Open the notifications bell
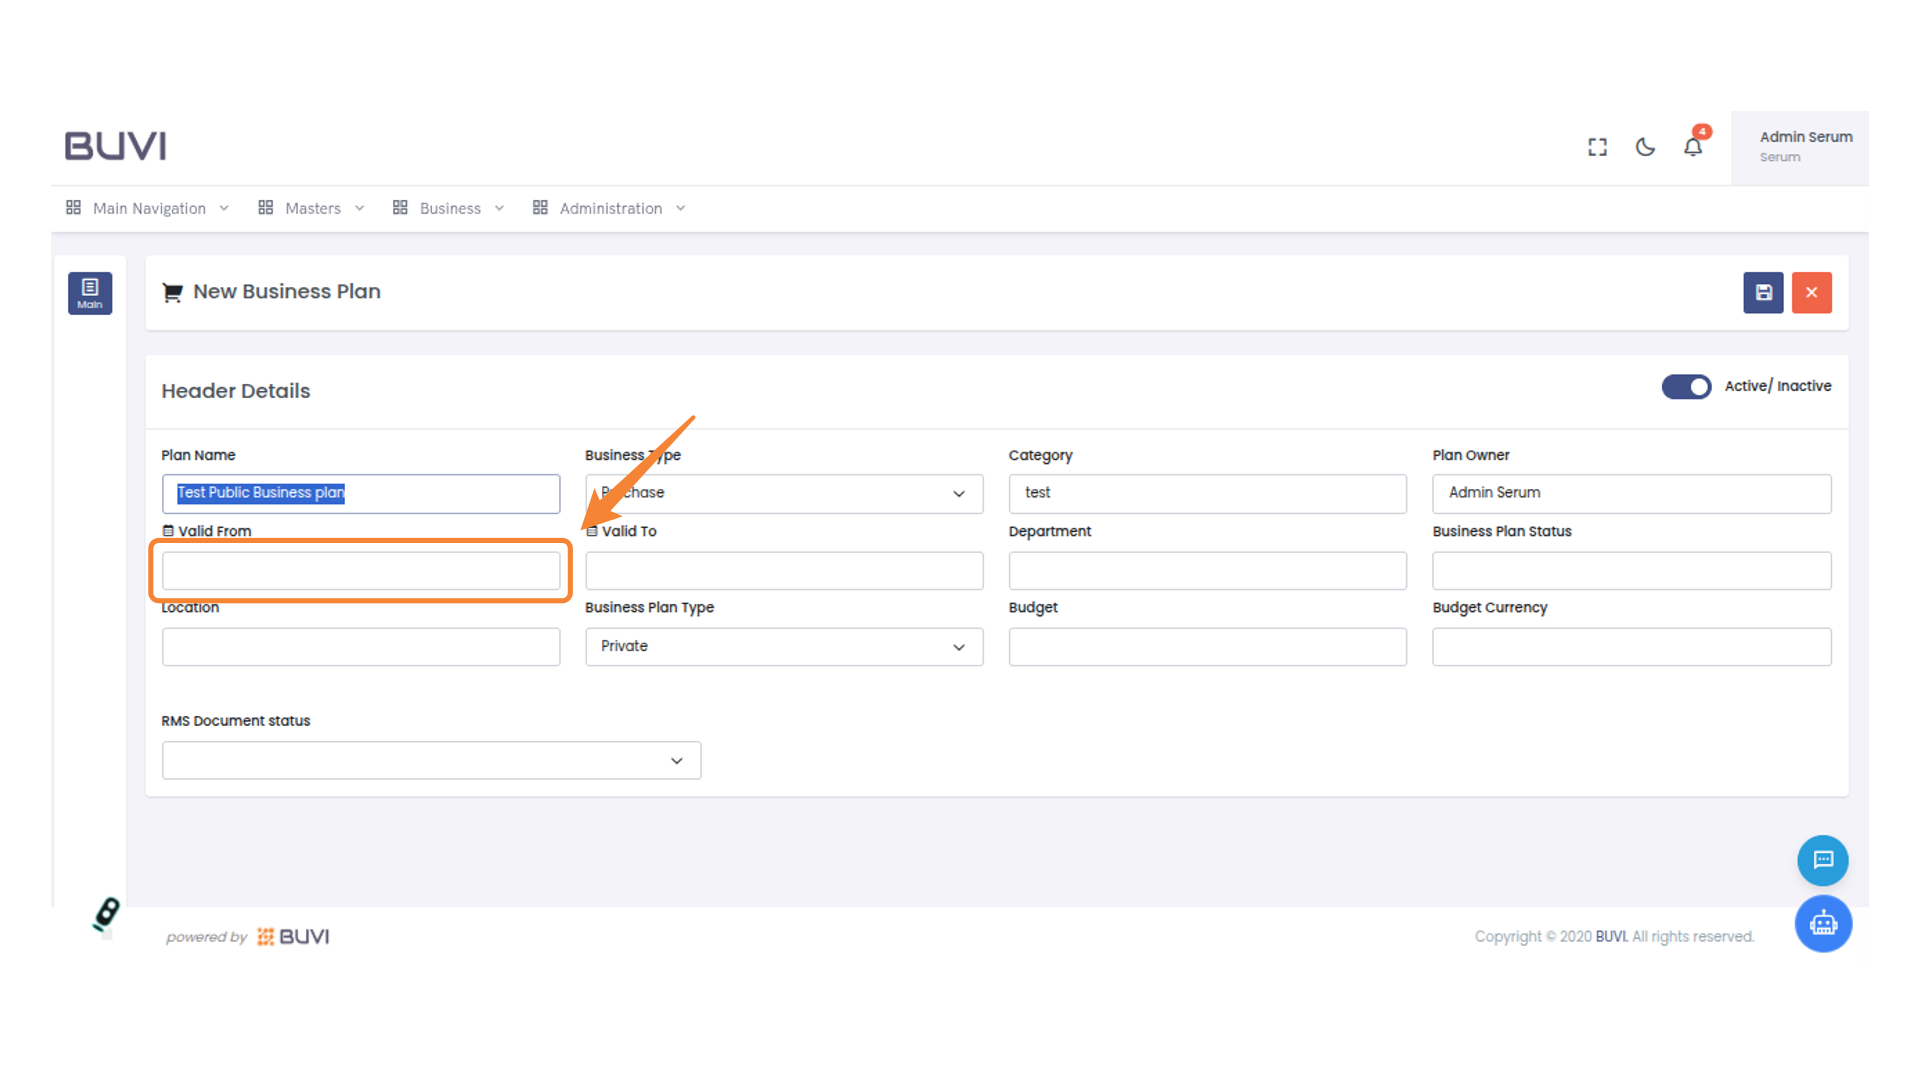This screenshot has height=1080, width=1920. 1693,147
